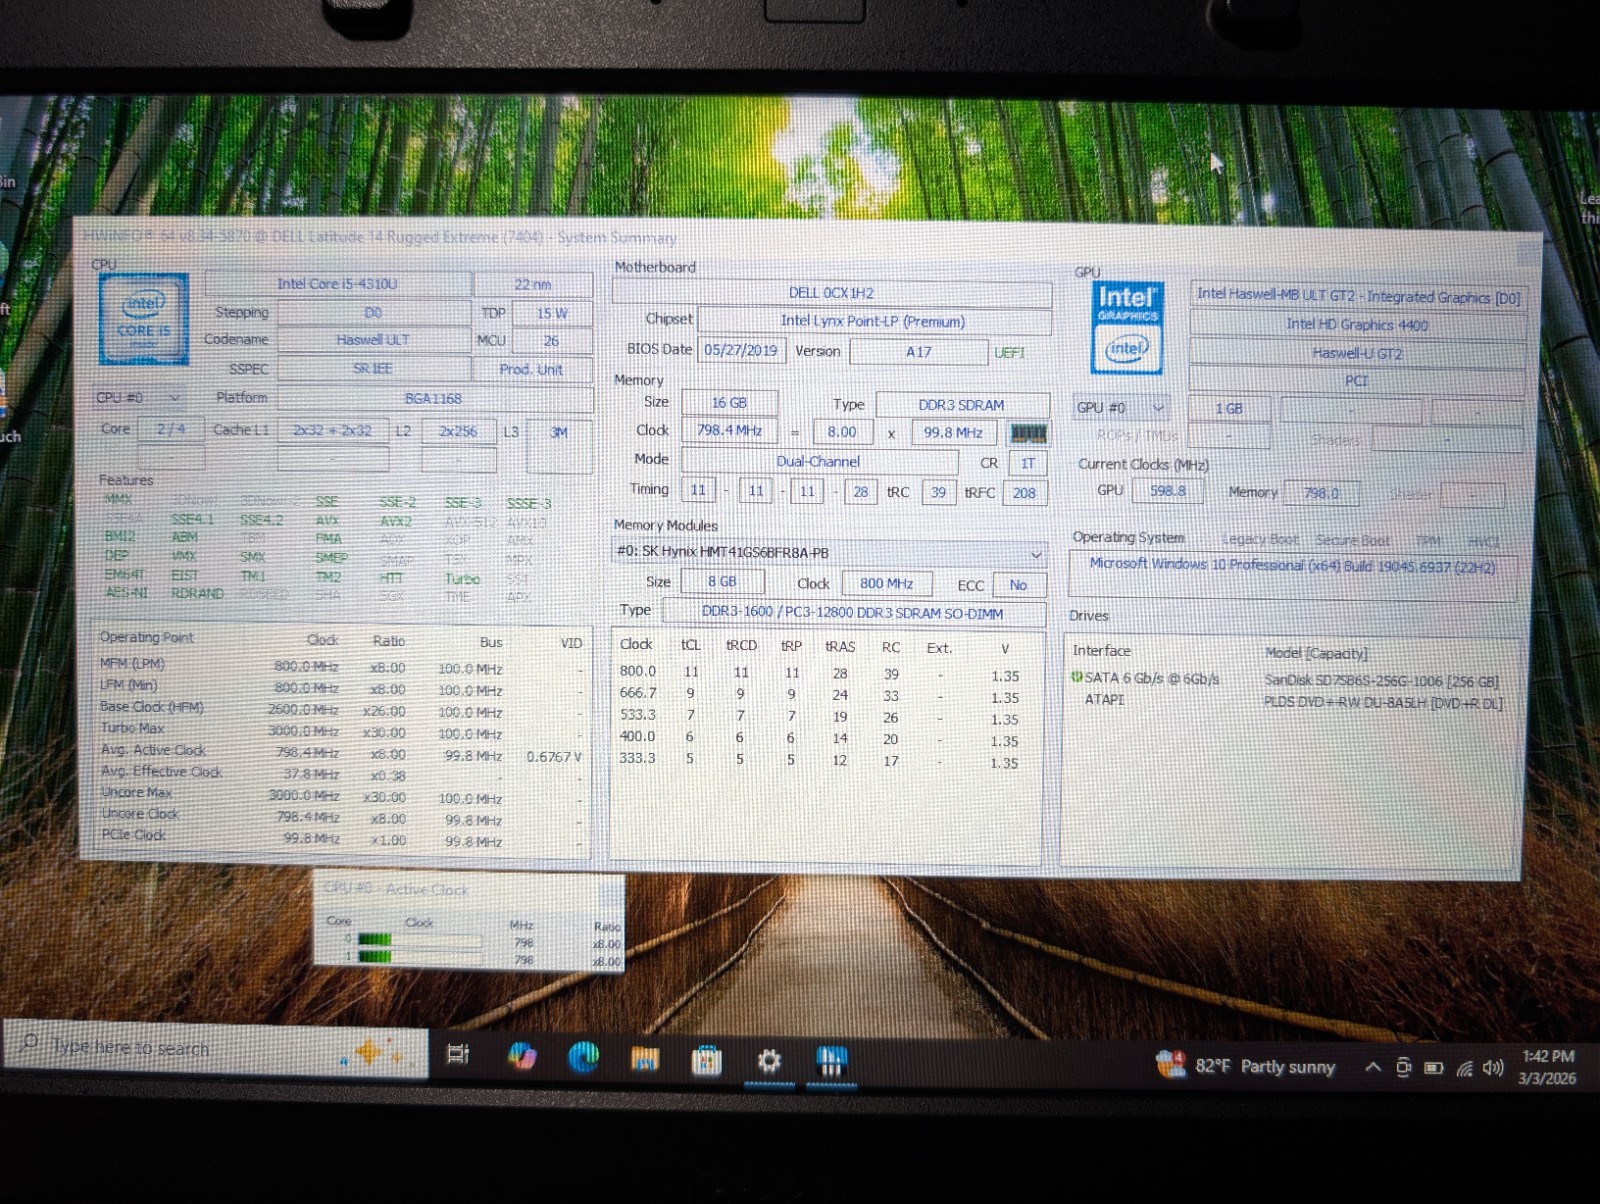1600x1204 pixels.
Task: Click the Haswell-U GT2 field
Action: pyautogui.click(x=1357, y=353)
